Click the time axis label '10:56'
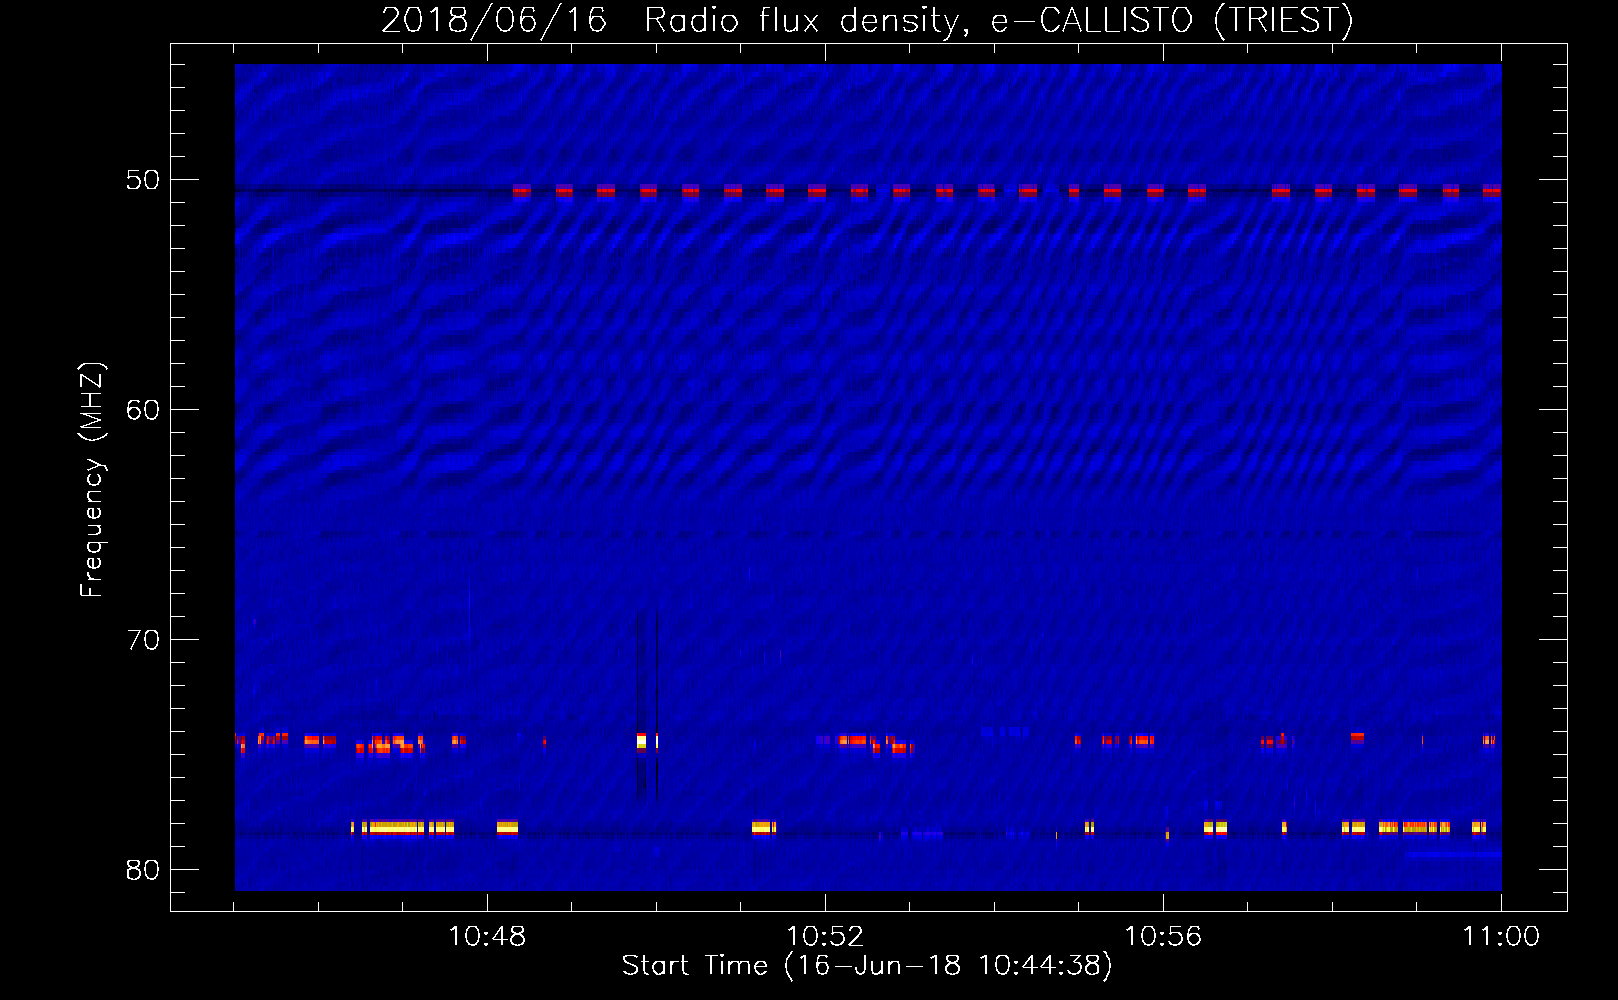Viewport: 1618px width, 1000px height. coord(1163,936)
